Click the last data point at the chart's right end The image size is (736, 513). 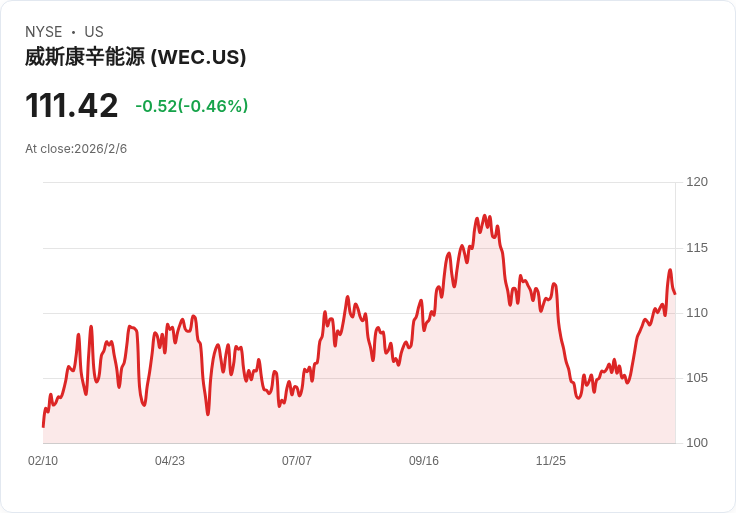point(675,294)
